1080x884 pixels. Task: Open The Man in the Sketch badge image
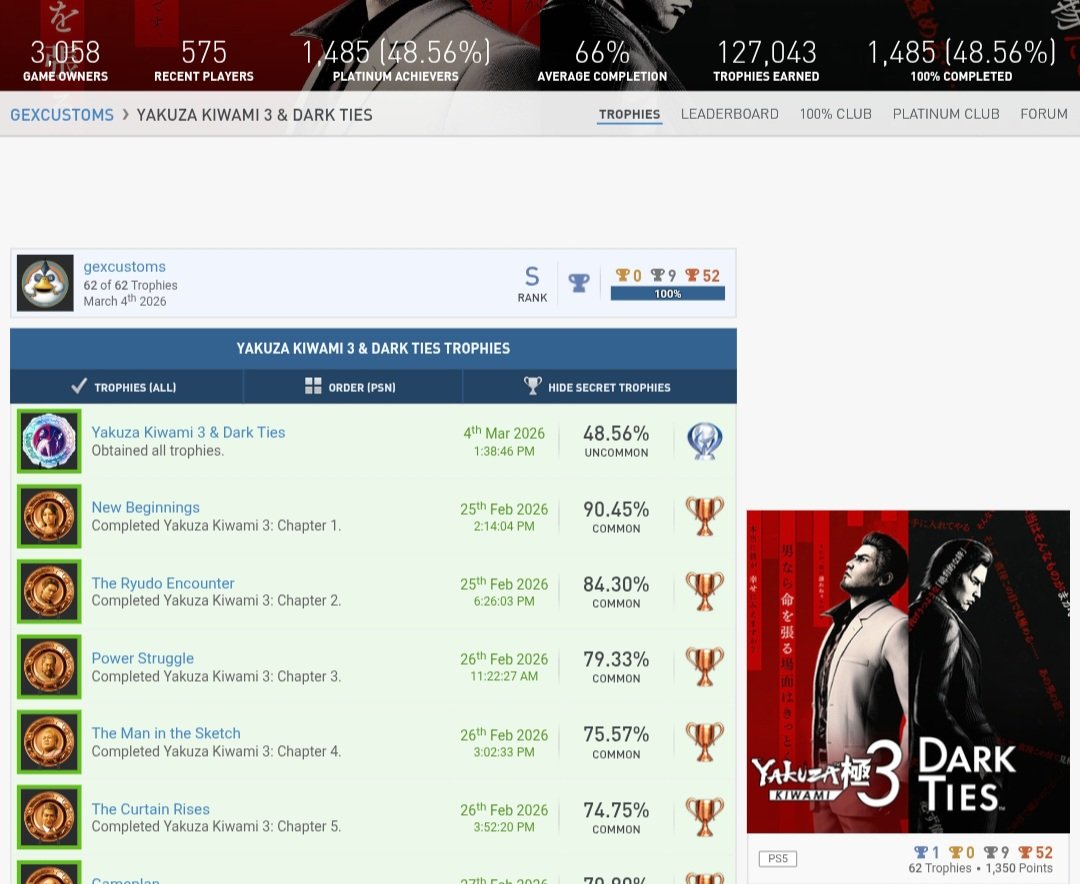(49, 742)
